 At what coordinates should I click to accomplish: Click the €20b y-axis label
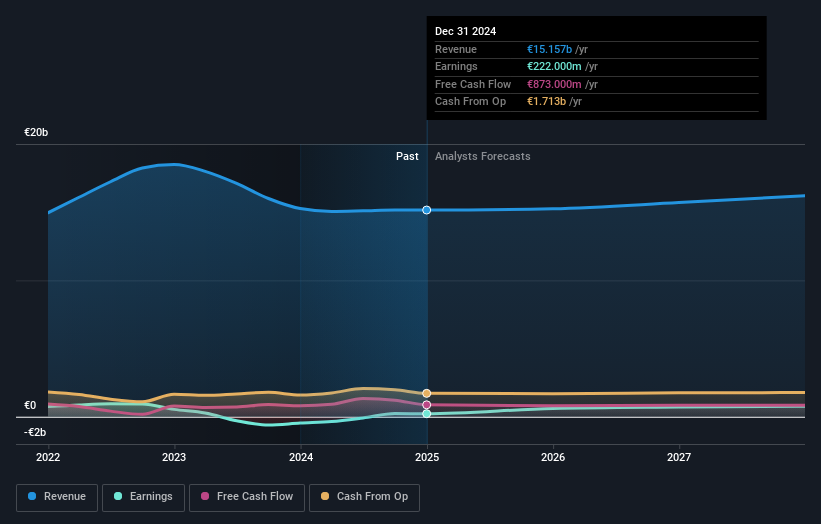pos(36,132)
